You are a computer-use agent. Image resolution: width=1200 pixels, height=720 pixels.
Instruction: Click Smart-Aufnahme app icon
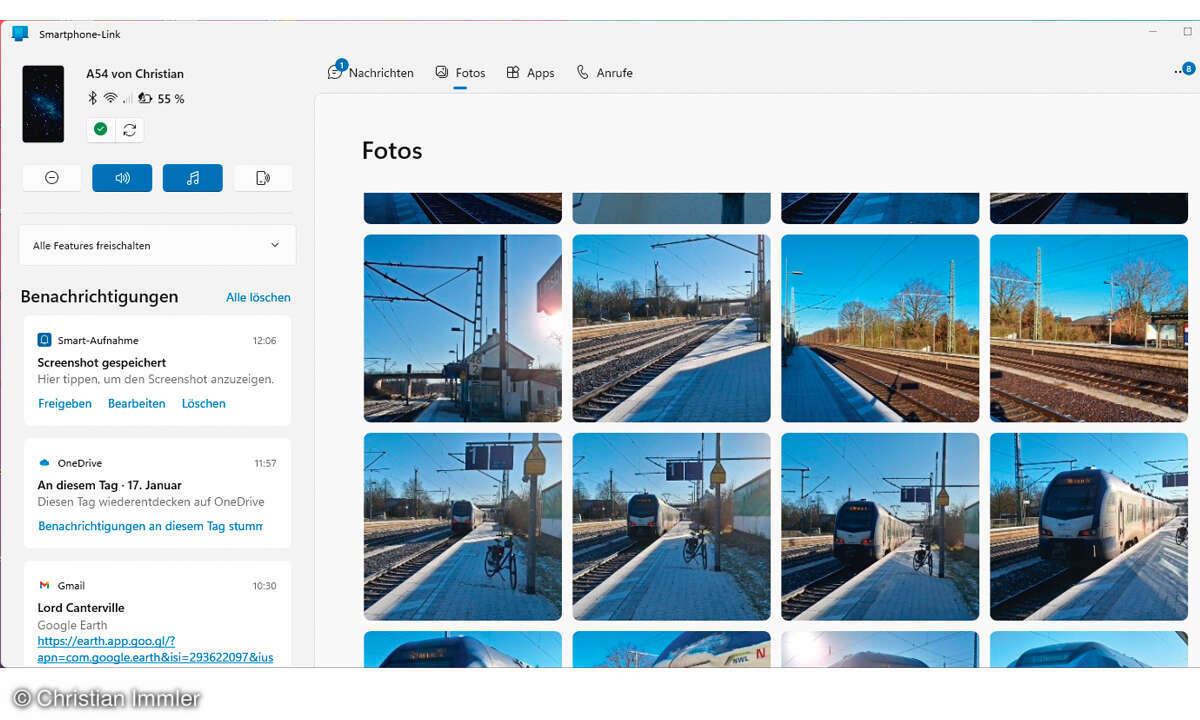click(x=44, y=340)
